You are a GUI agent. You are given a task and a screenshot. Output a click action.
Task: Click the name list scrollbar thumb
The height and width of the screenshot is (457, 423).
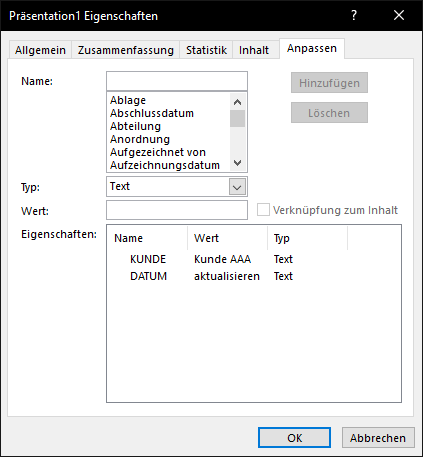click(237, 119)
